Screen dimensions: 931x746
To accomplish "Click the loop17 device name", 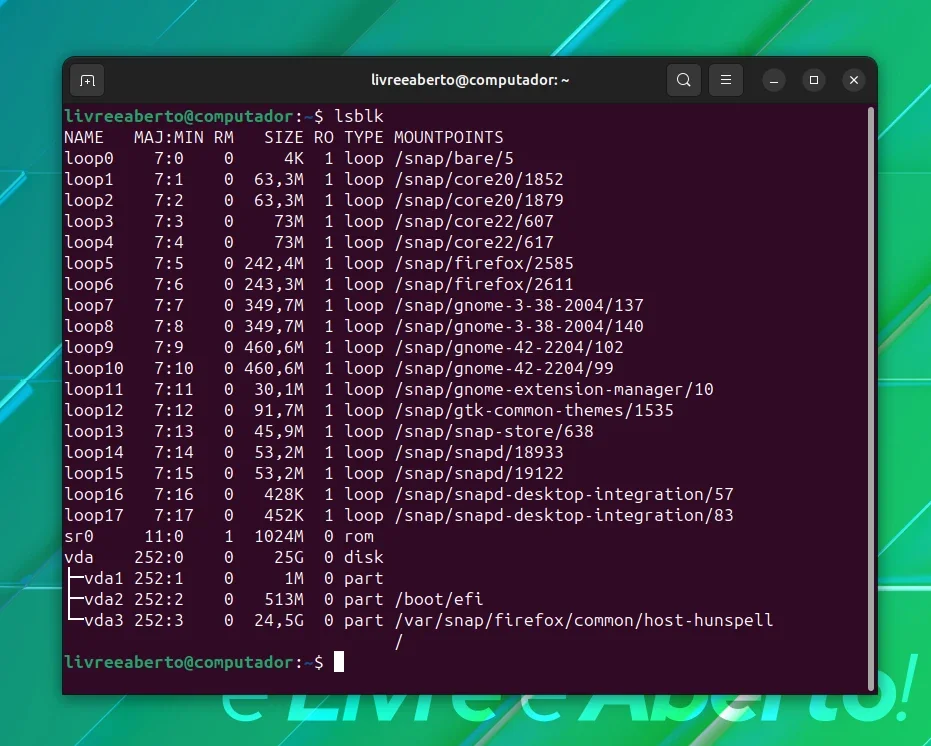I will [94, 516].
